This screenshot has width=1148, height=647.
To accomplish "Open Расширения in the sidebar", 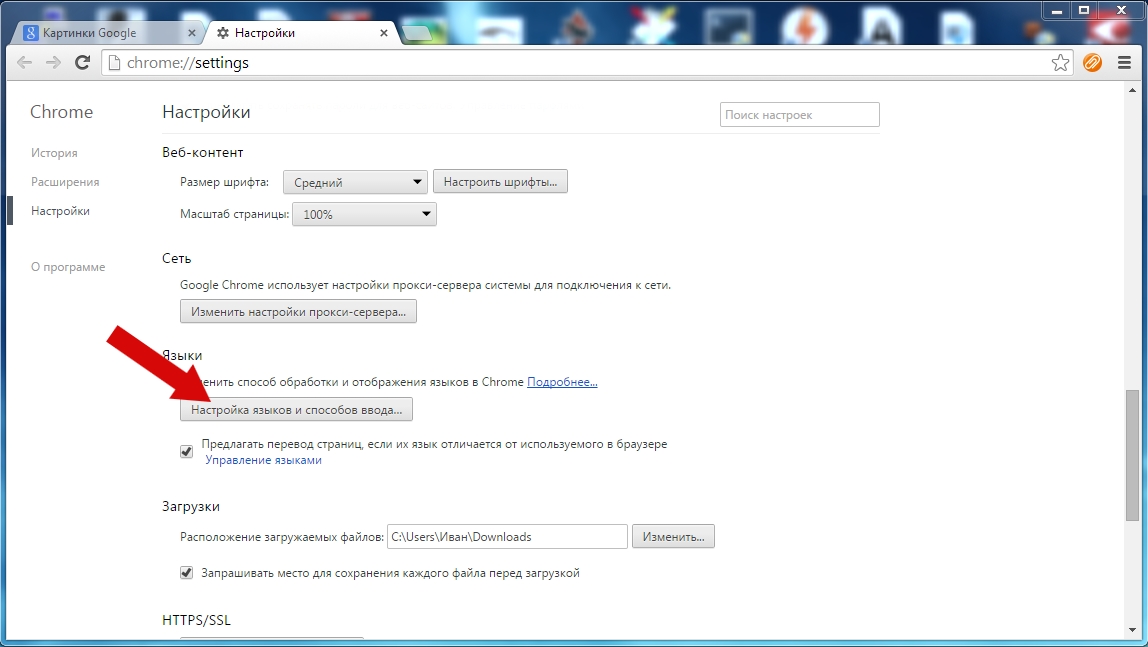I will pos(65,182).
